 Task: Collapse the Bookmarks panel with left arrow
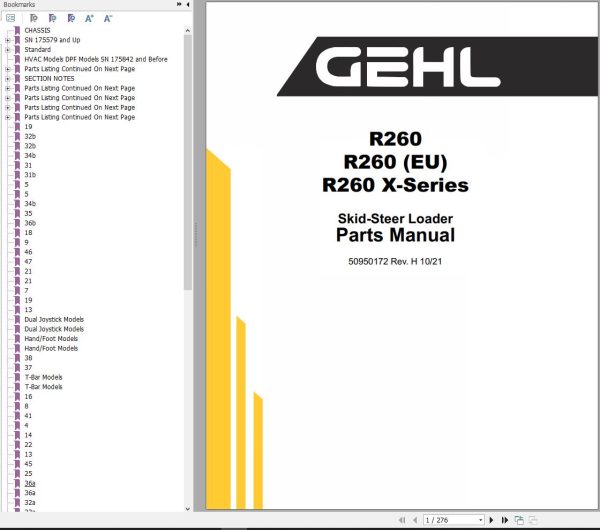click(188, 4)
